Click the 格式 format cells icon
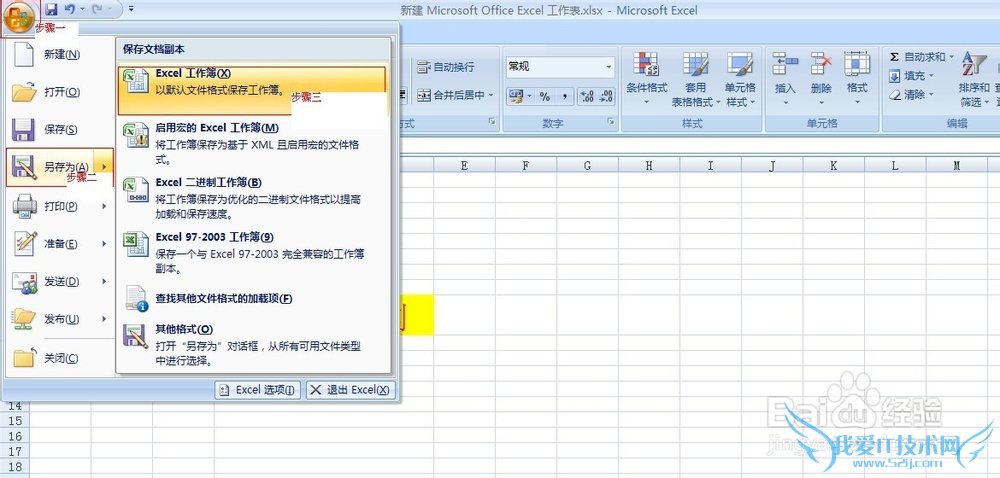Image resolution: width=1000 pixels, height=478 pixels. pyautogui.click(x=857, y=64)
